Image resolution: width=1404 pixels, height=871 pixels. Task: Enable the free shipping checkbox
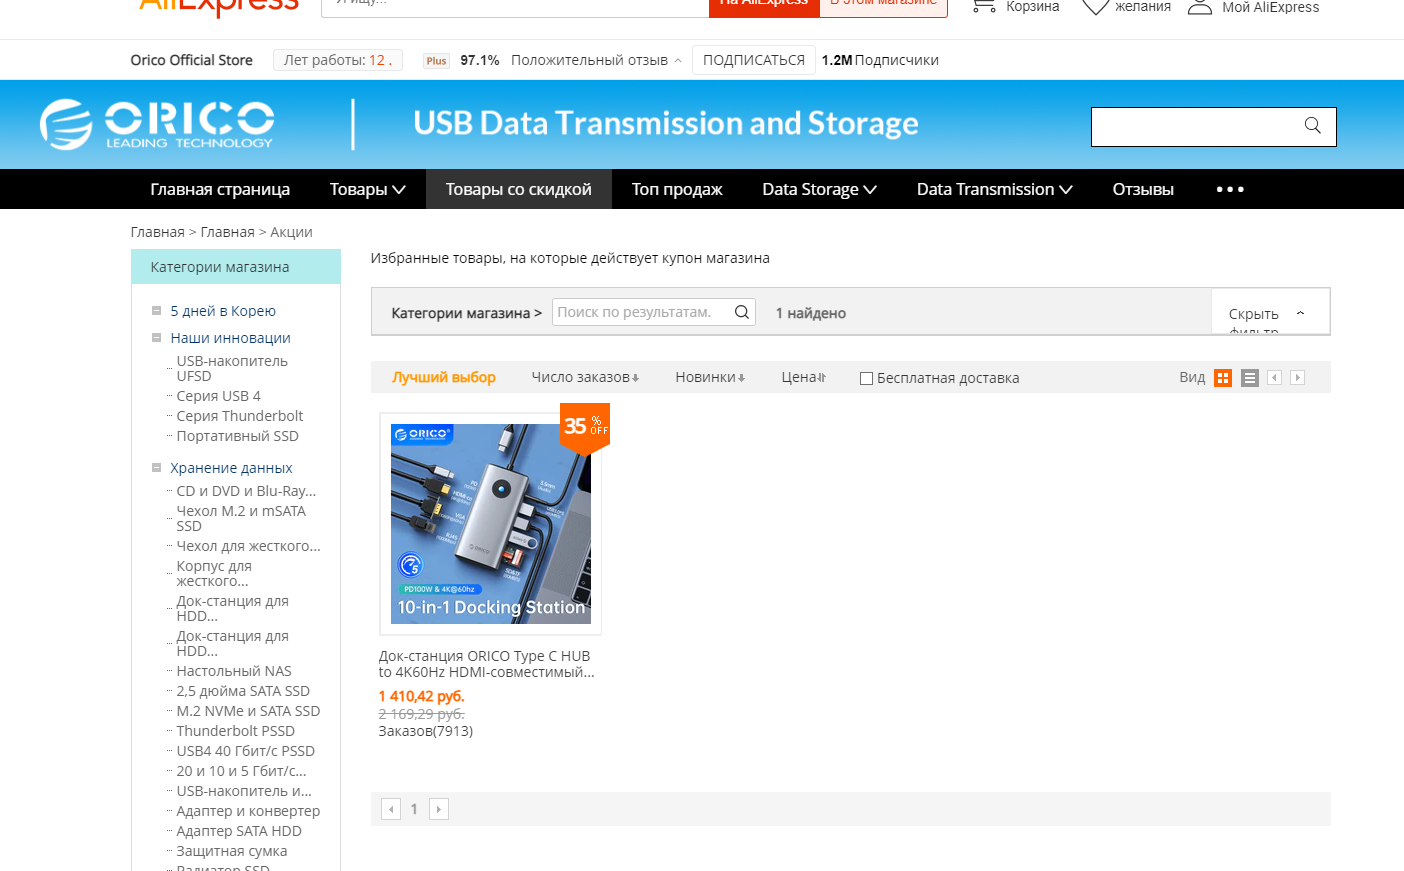867,378
